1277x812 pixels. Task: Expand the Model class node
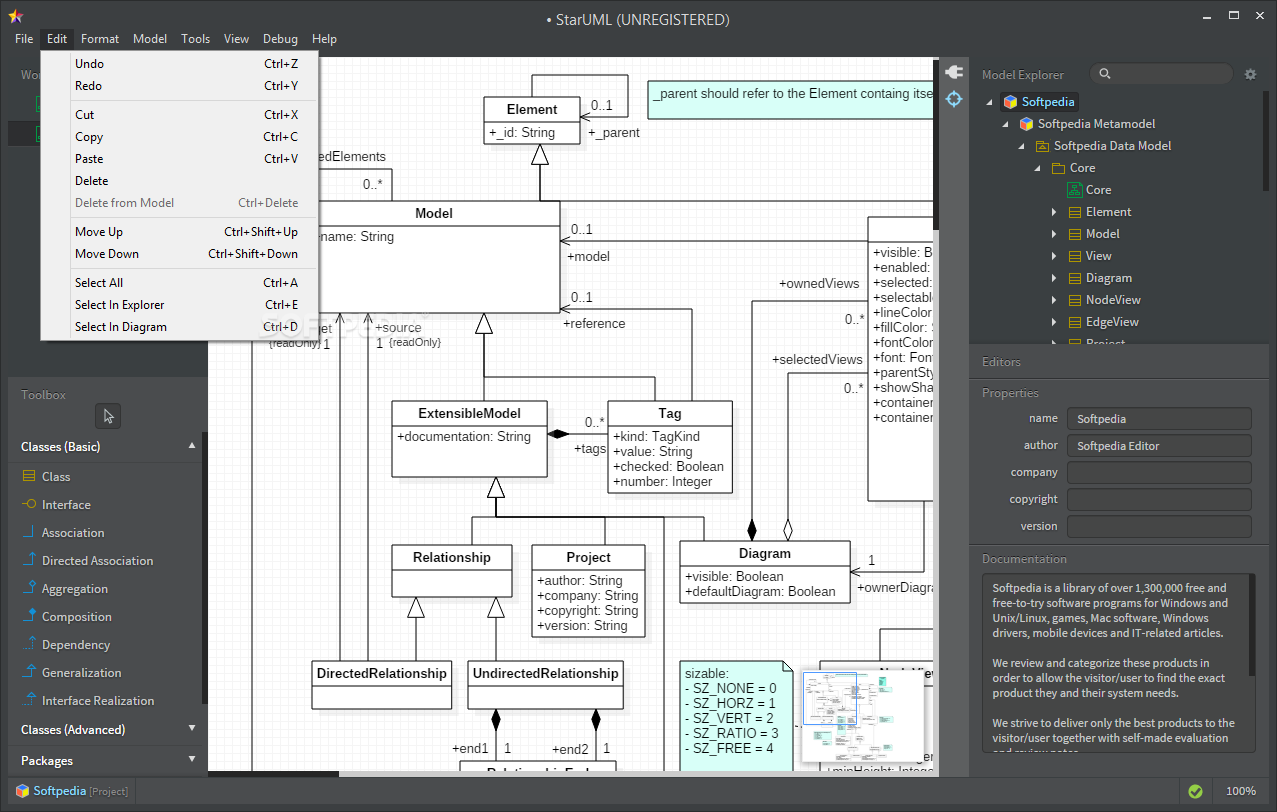(1054, 234)
